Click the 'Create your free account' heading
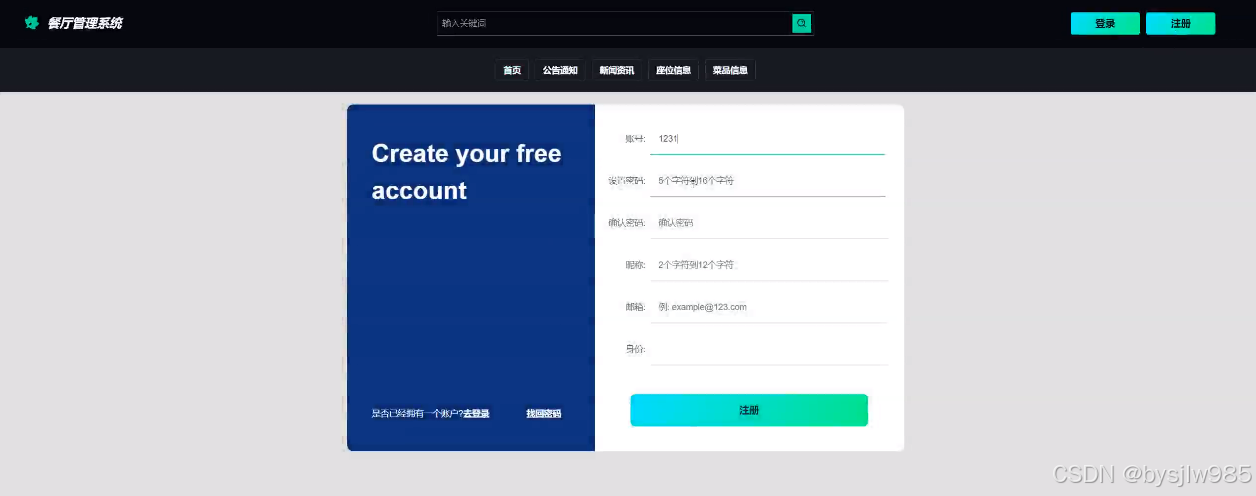 pos(466,172)
